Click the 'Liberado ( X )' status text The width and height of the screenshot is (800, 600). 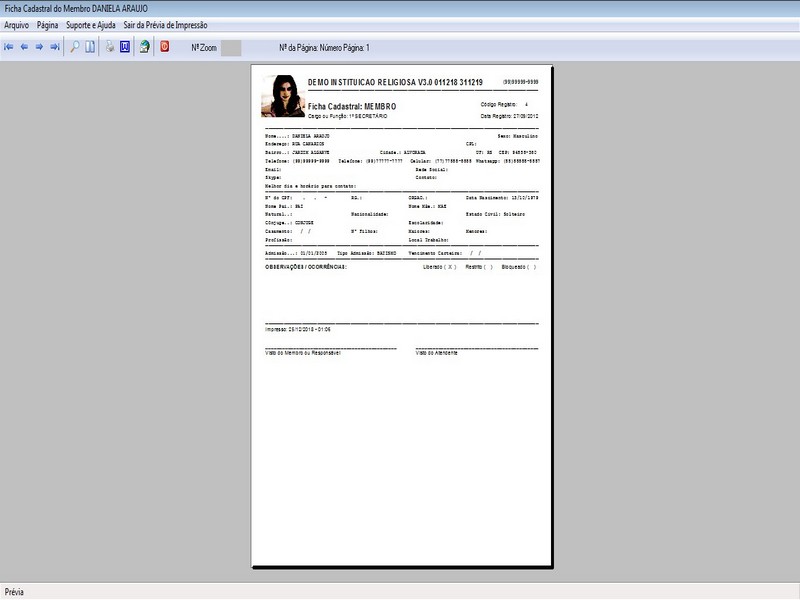coord(439,267)
